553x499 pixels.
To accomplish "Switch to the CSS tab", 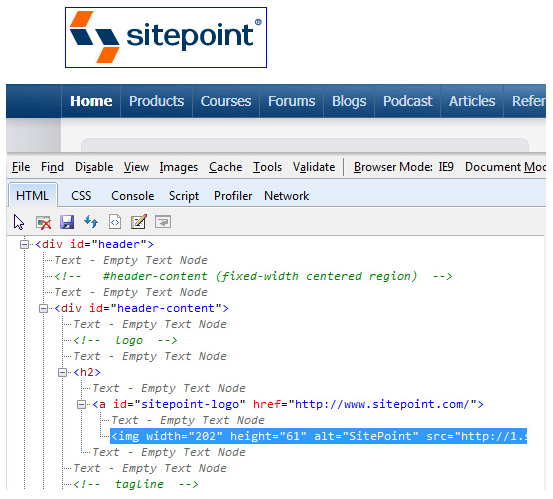I will (x=81, y=196).
